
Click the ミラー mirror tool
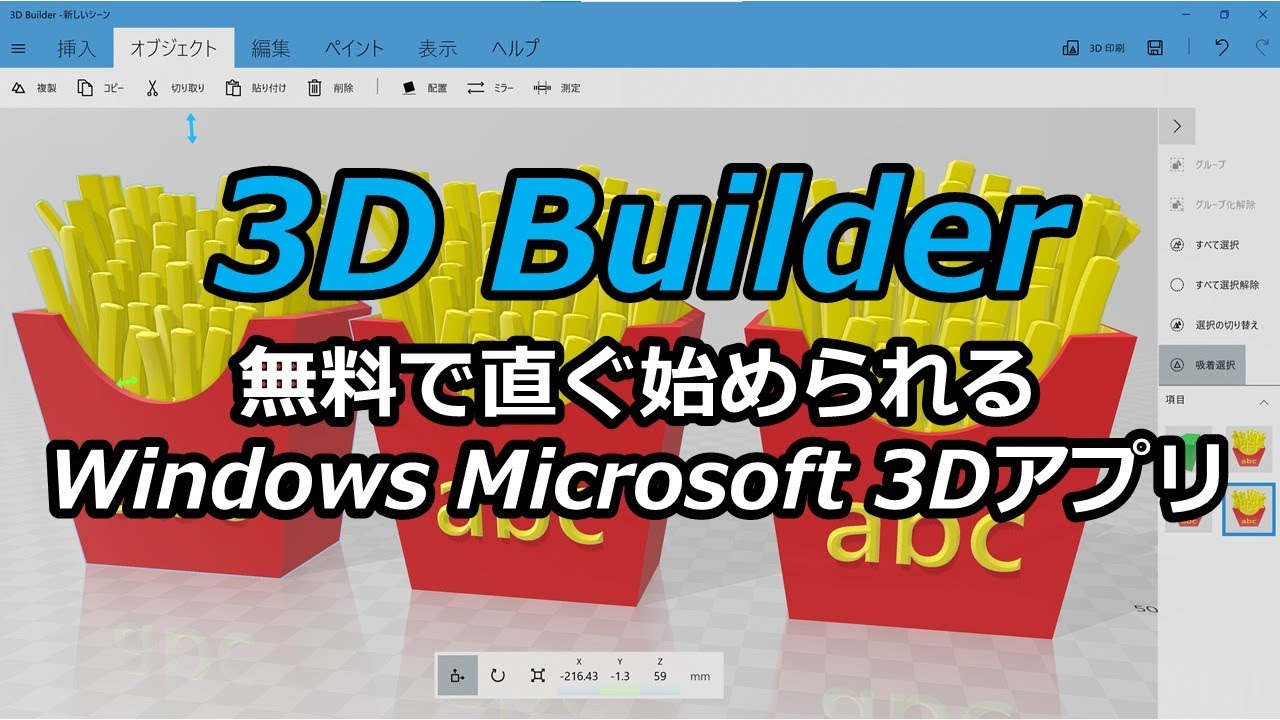pos(490,88)
